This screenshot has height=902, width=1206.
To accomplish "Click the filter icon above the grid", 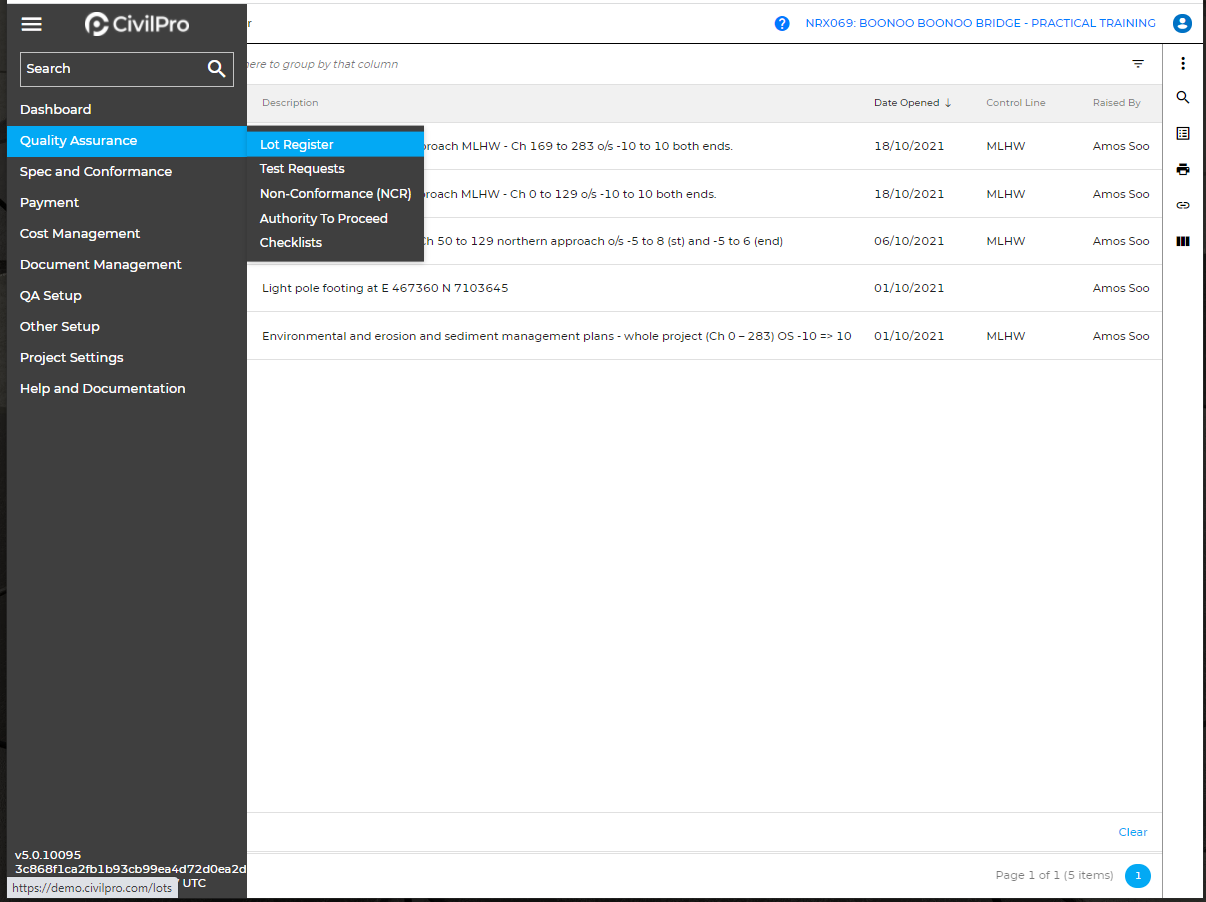I will [1138, 64].
